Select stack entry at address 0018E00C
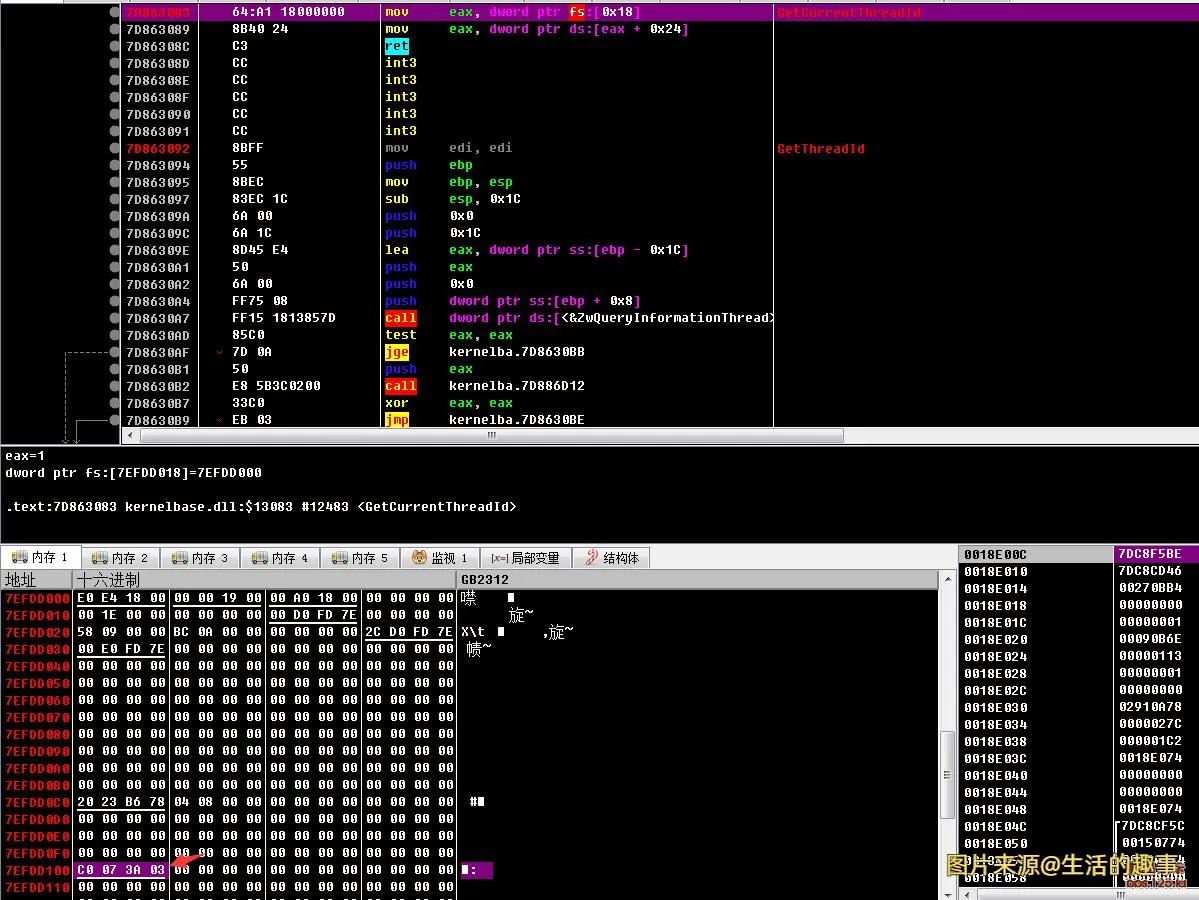Screen dimensions: 1199x900 [995, 554]
